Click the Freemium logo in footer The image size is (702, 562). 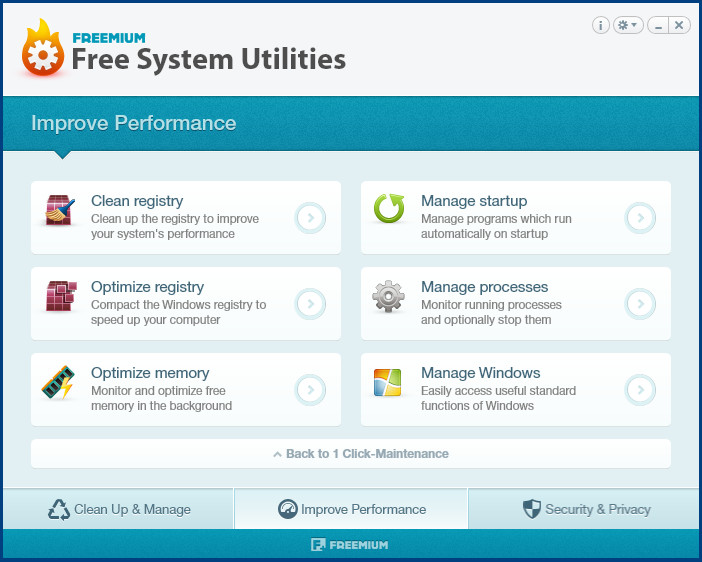350,545
